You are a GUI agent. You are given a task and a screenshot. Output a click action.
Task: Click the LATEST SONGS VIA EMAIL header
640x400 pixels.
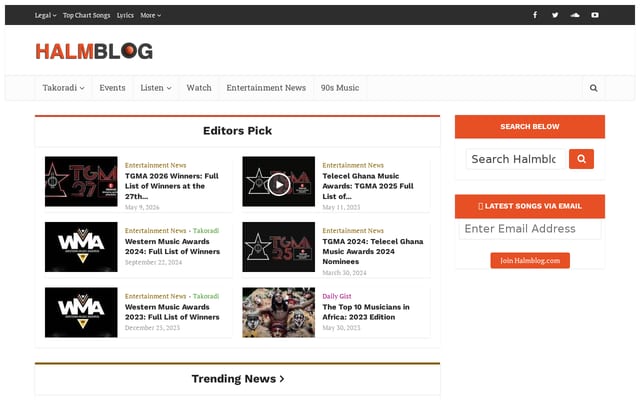pyautogui.click(x=530, y=206)
